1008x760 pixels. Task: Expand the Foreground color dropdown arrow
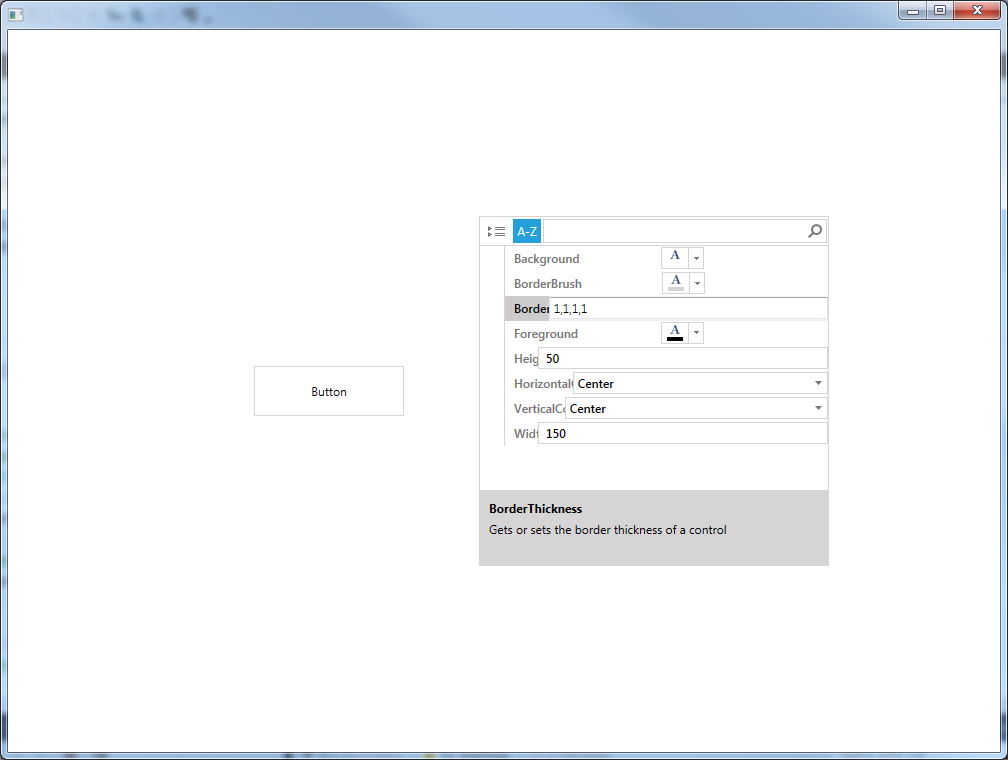696,333
